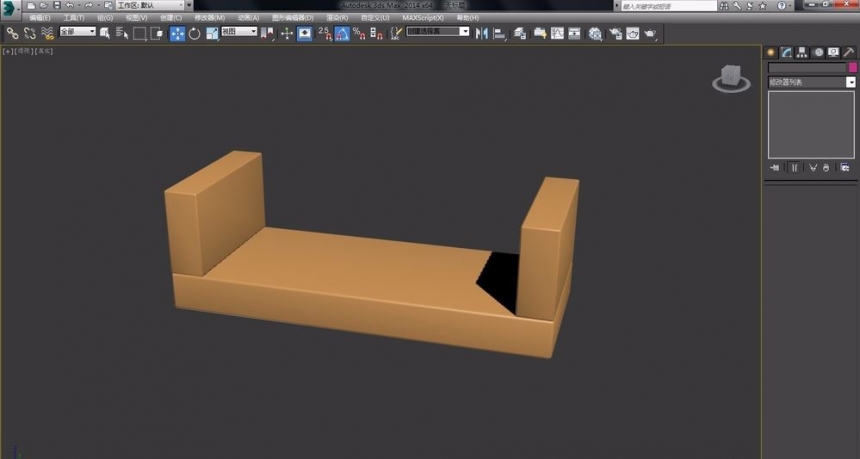Open the 工具(T) menu
This screenshot has height=459, width=860.
[x=73, y=18]
